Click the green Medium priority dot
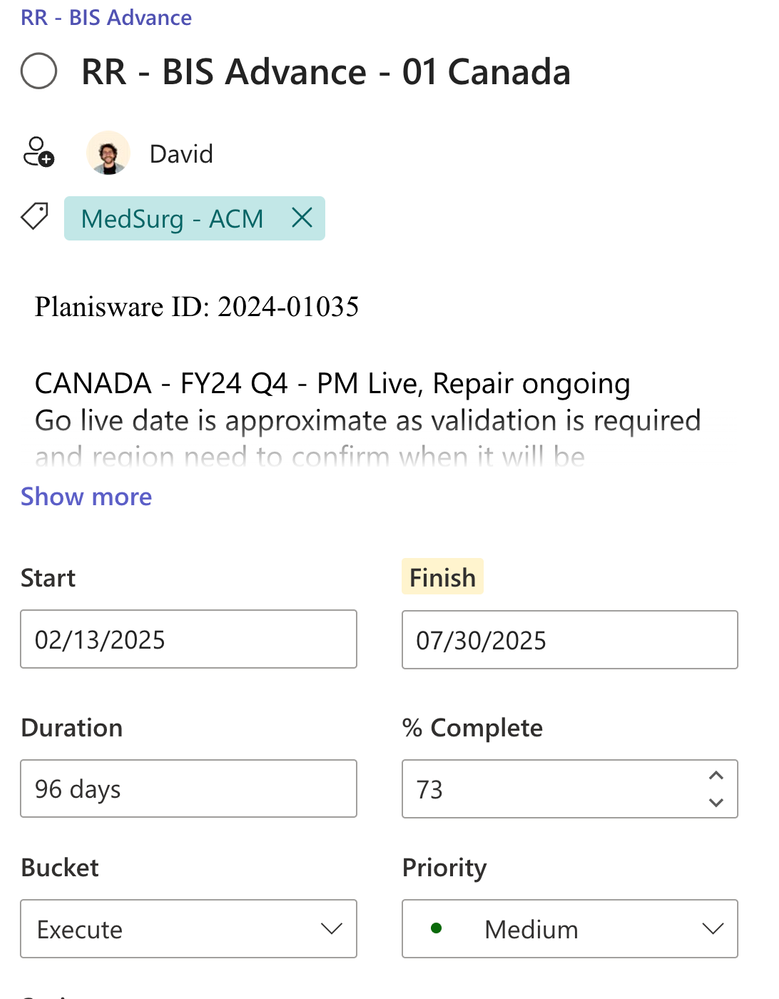 click(x=436, y=928)
